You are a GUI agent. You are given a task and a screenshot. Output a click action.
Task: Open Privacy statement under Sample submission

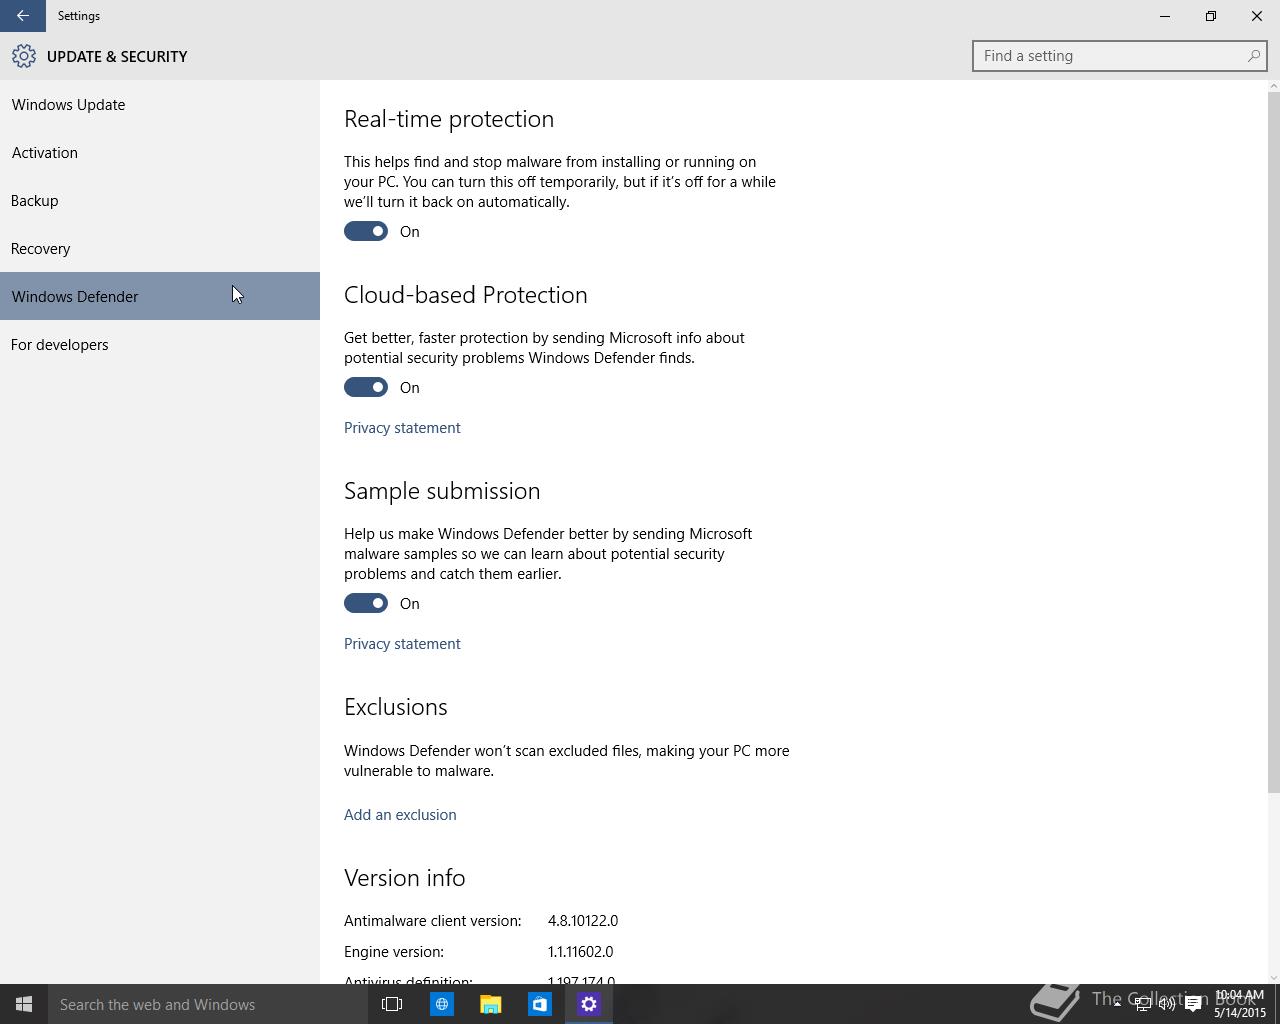[402, 643]
